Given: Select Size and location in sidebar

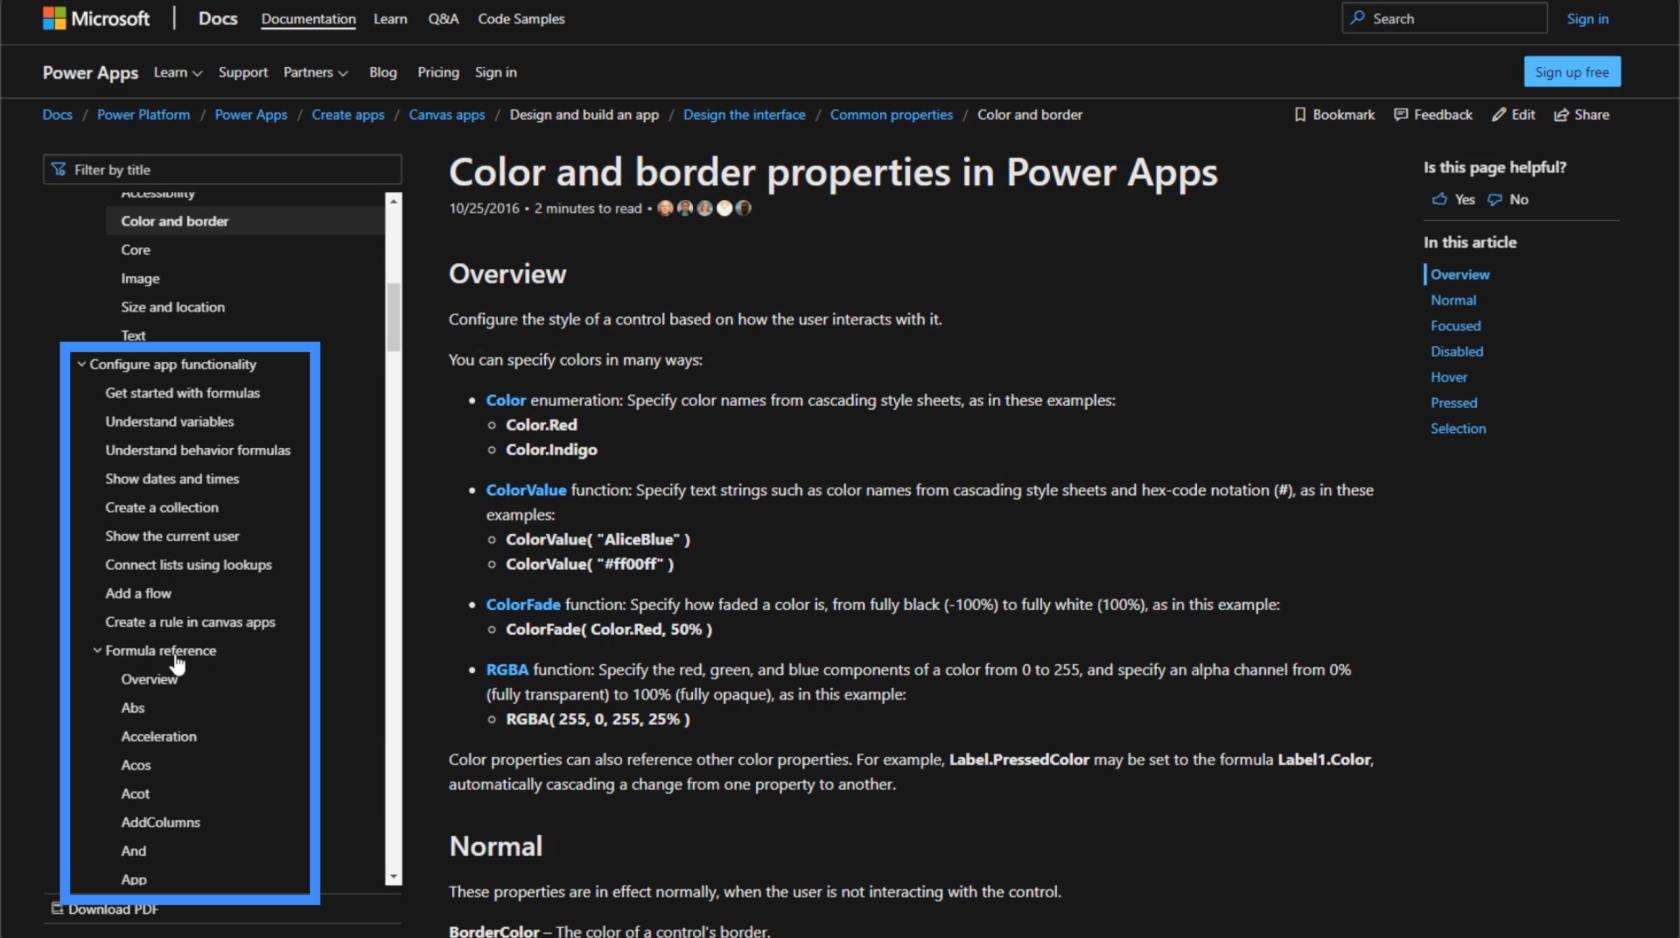Looking at the screenshot, I should 173,307.
